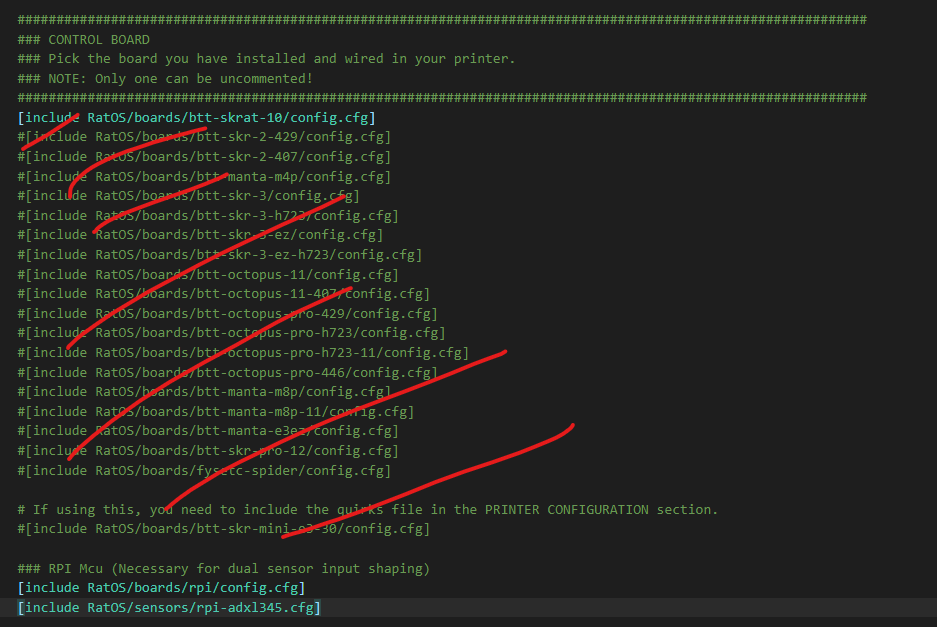
Task: Click the "NOTE: Only one can be uncommented!" comment
Action: tap(165, 78)
